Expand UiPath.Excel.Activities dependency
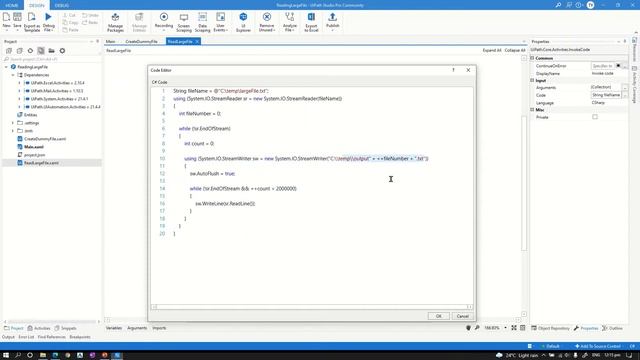The width and height of the screenshot is (640, 360). 19,83
